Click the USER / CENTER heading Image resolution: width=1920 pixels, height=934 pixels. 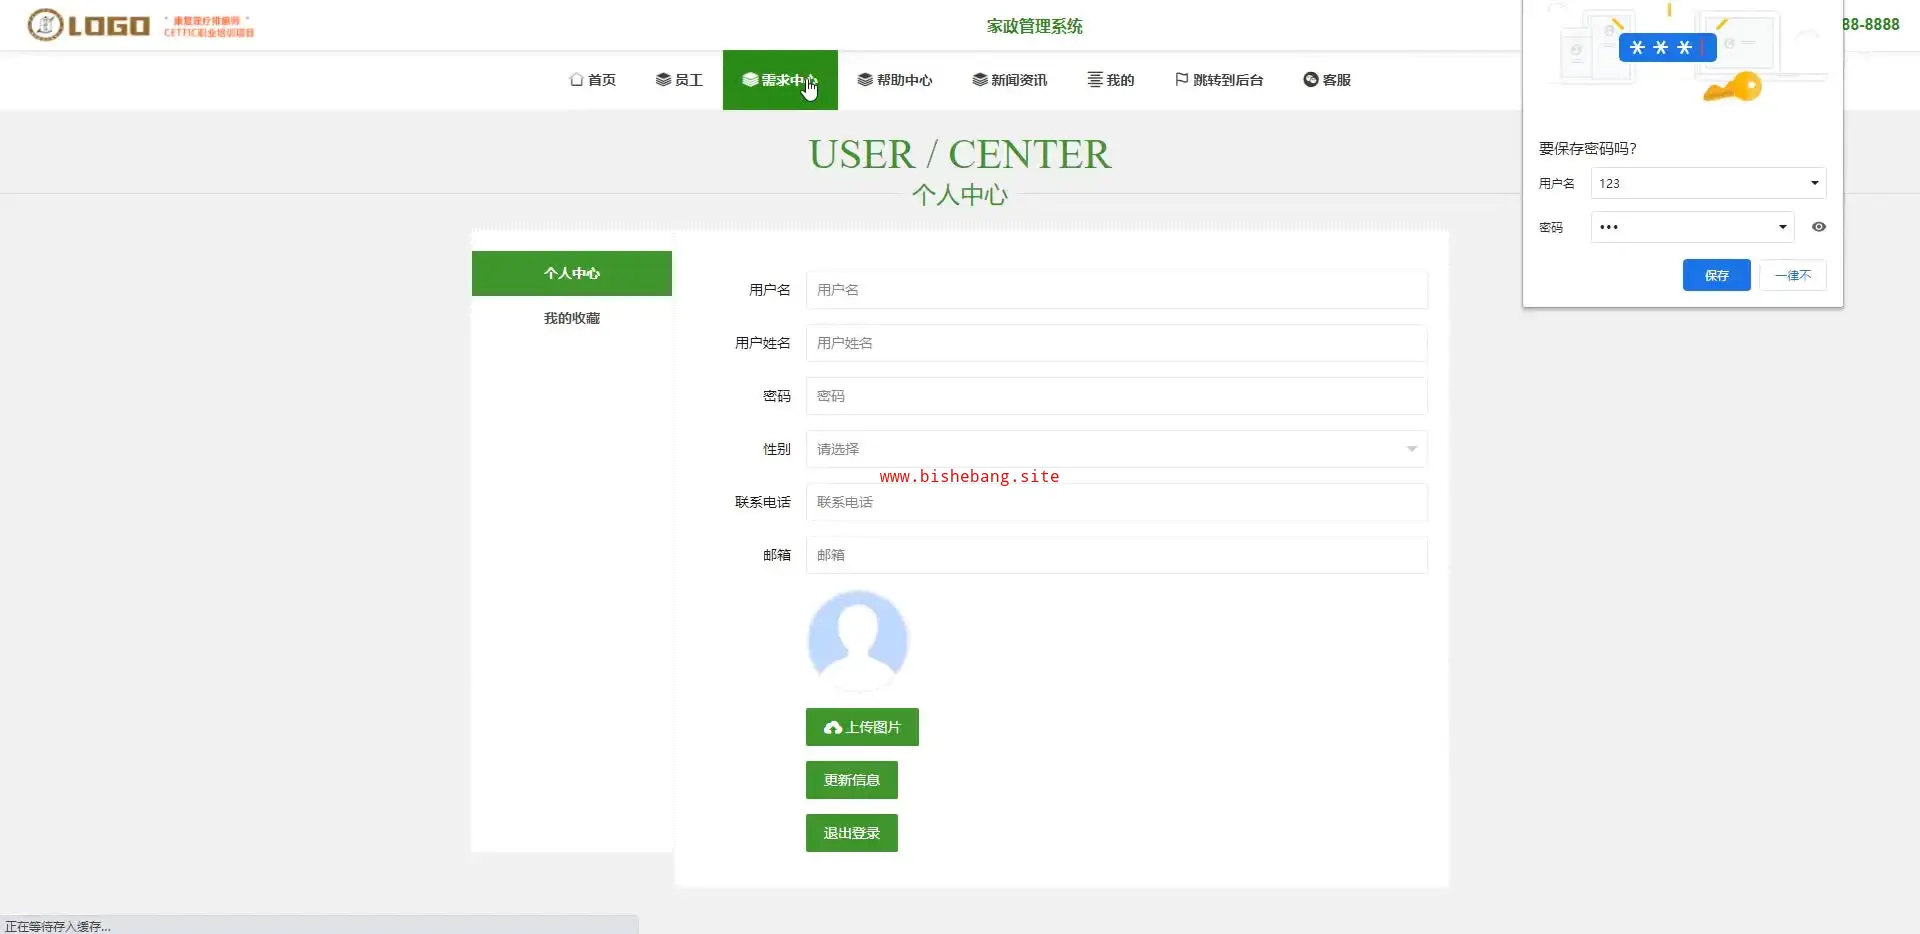[x=960, y=154]
